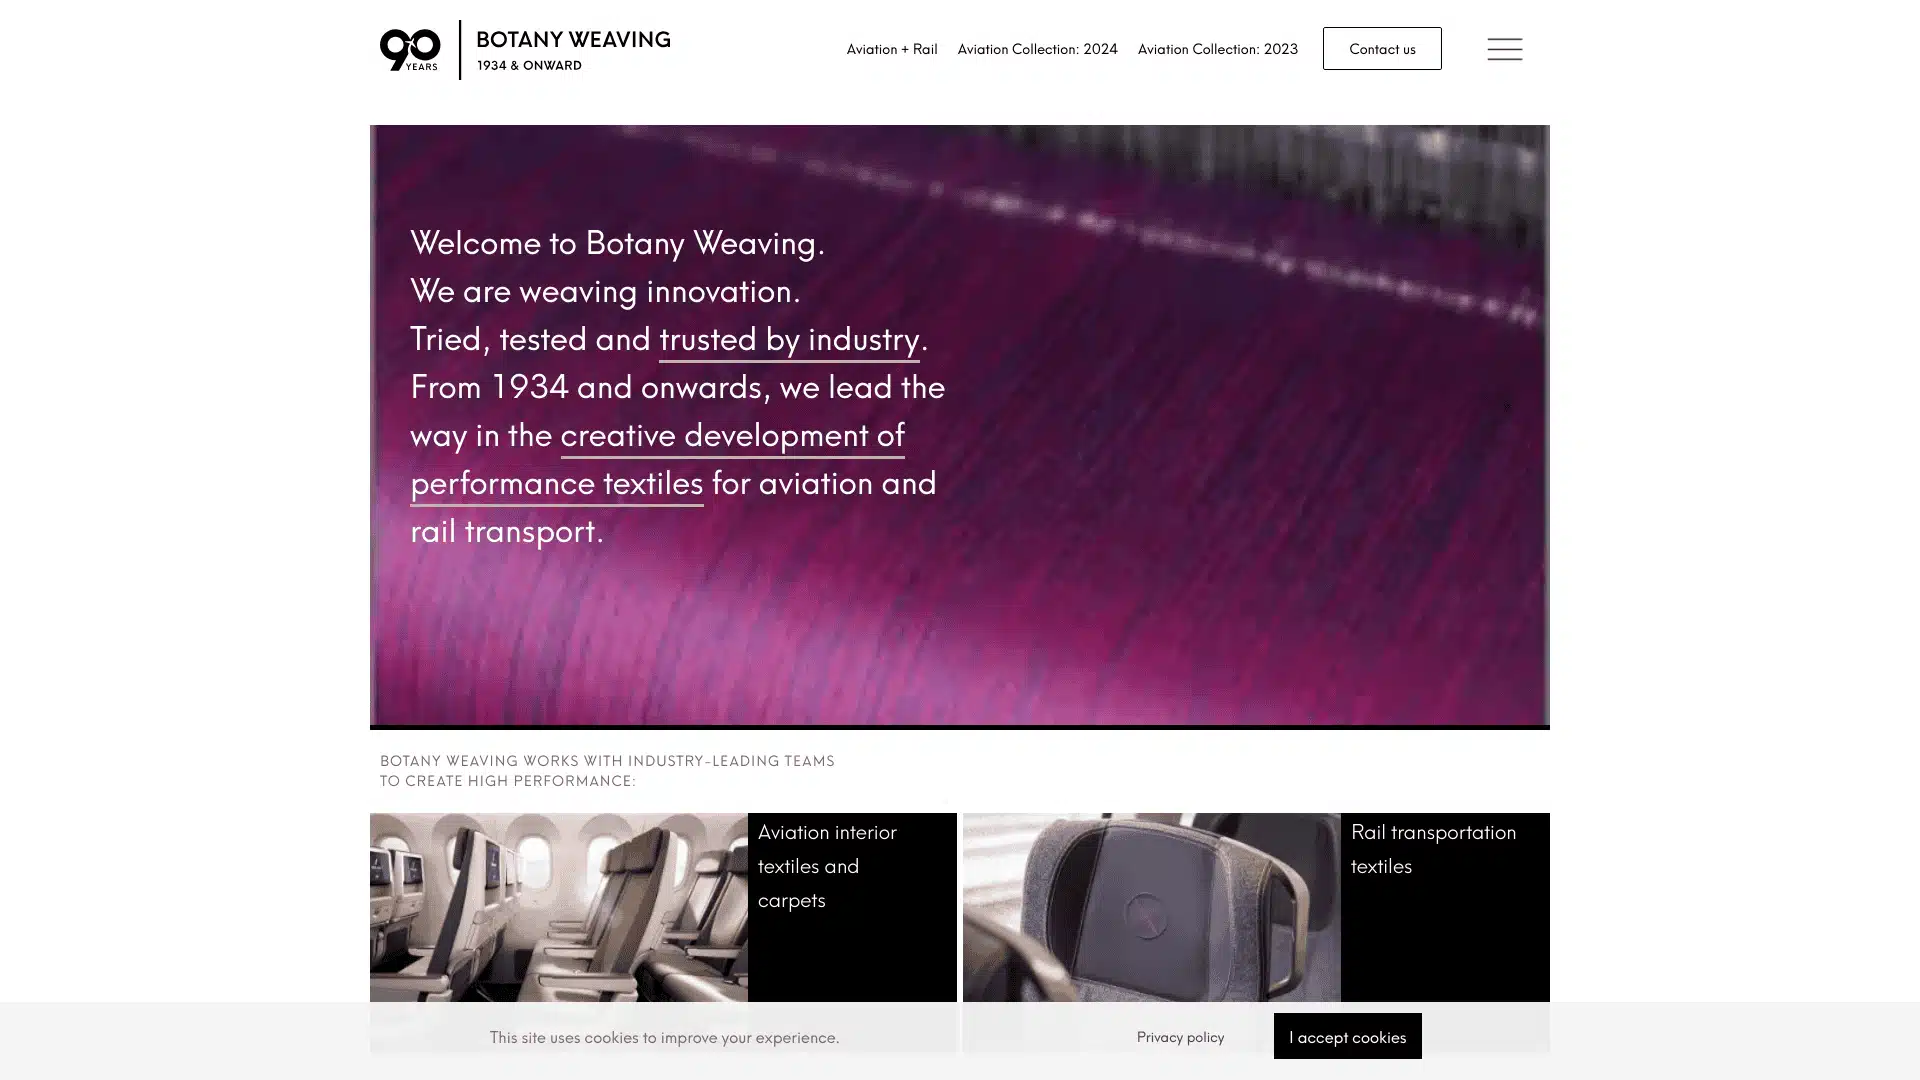Open the Rail transportation textiles card
Screen dimensions: 1920x1080
(1432, 848)
